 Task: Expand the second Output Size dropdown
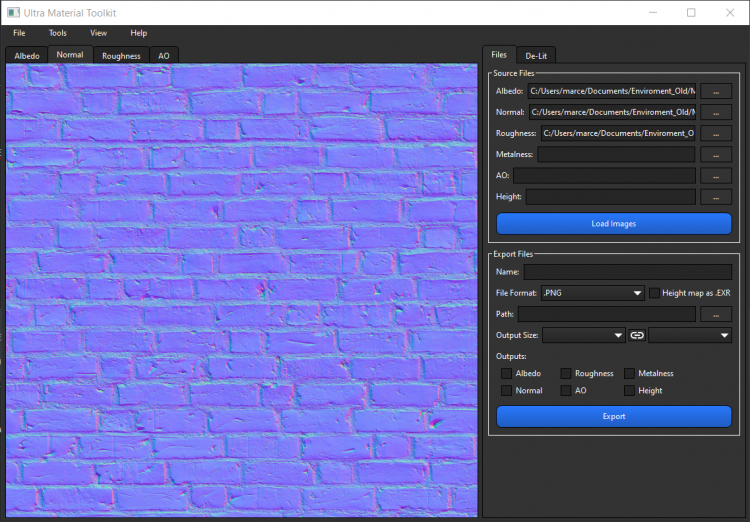pos(690,335)
